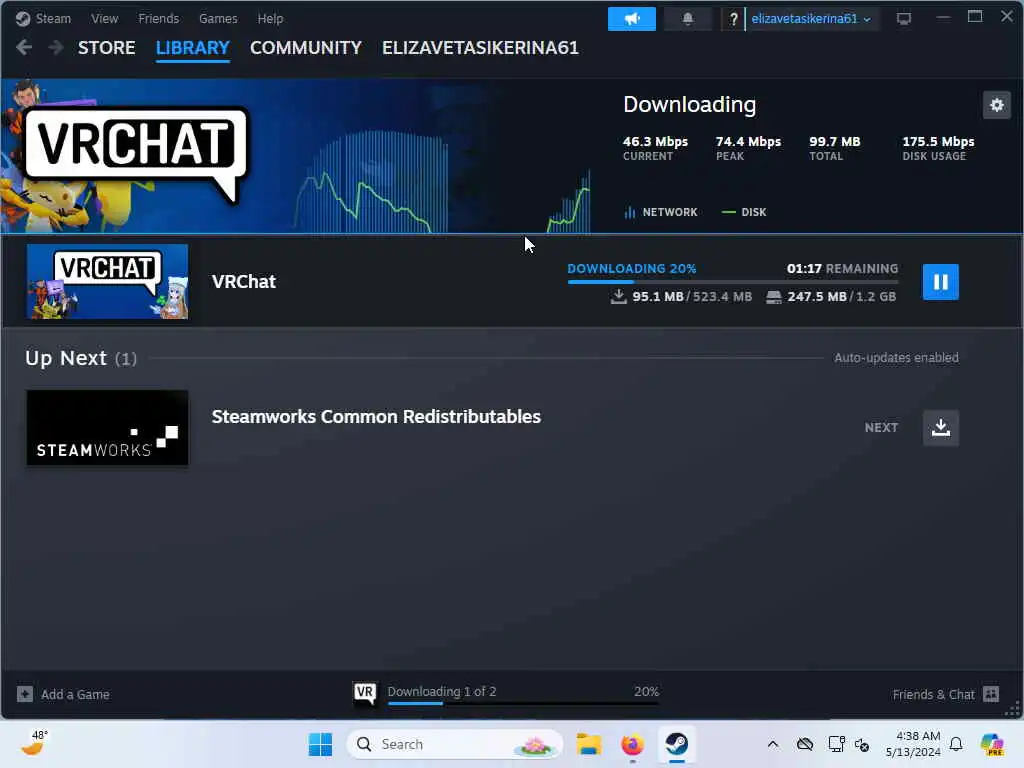The image size is (1024, 768).
Task: Click the Steam taskbar icon
Action: pos(677,744)
